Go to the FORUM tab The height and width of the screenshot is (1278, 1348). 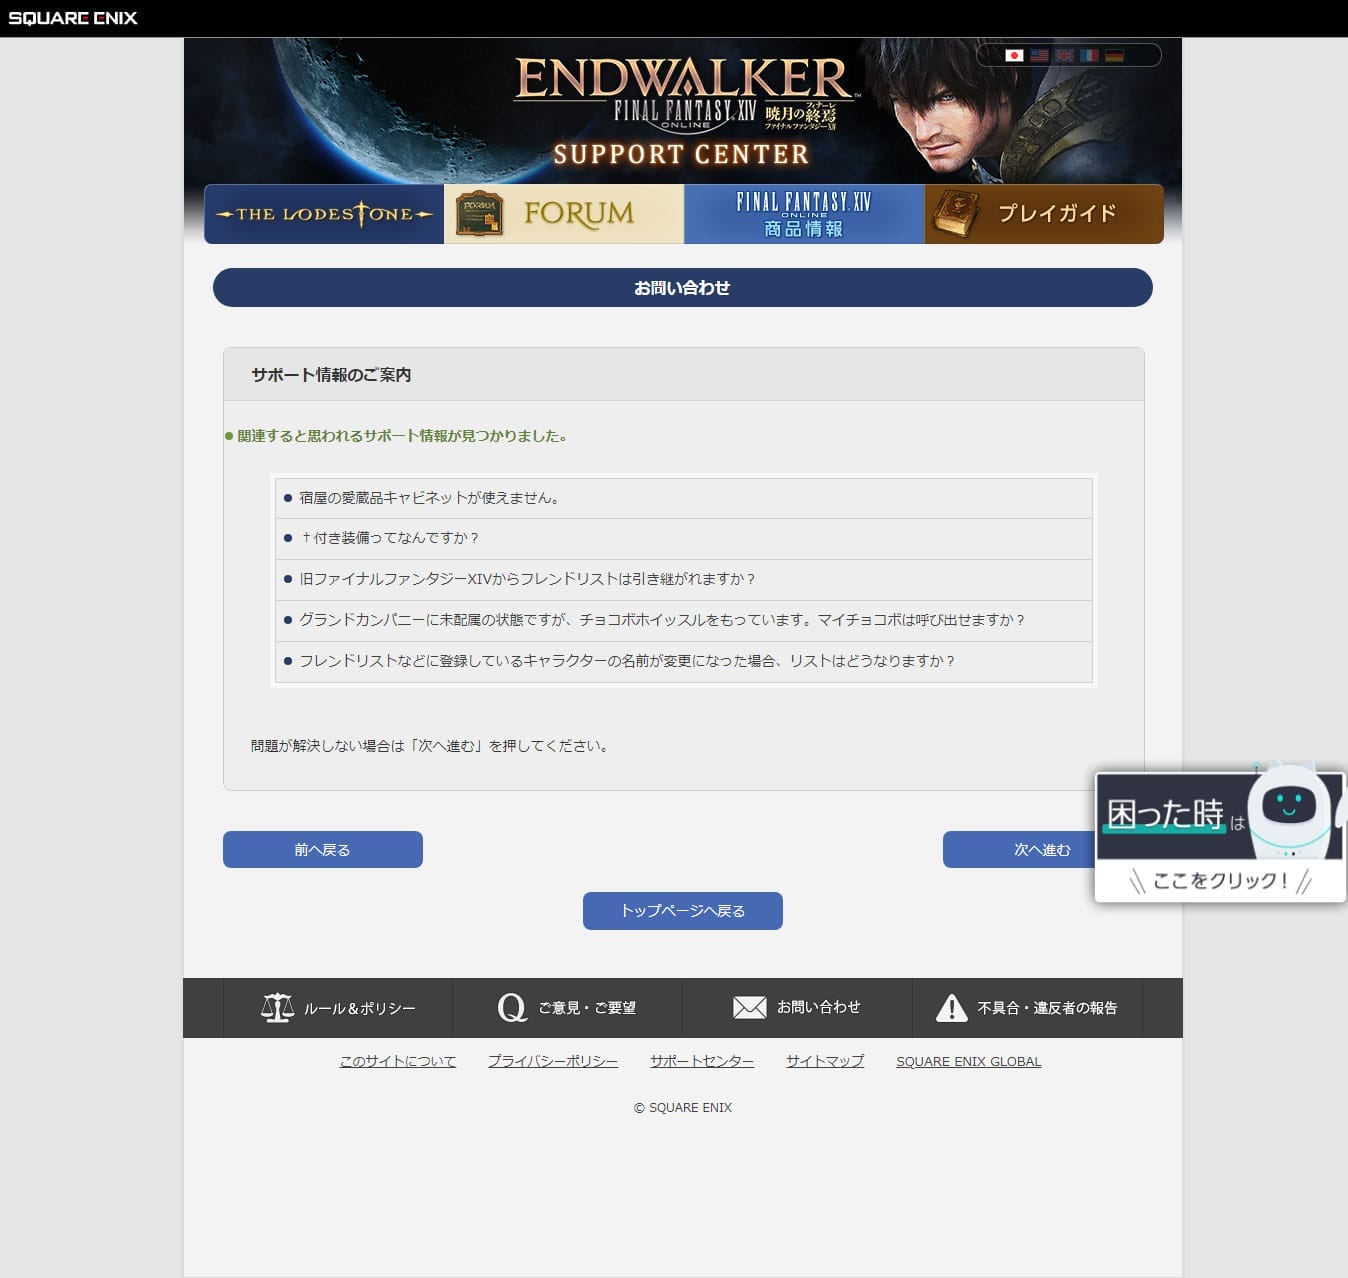point(564,214)
